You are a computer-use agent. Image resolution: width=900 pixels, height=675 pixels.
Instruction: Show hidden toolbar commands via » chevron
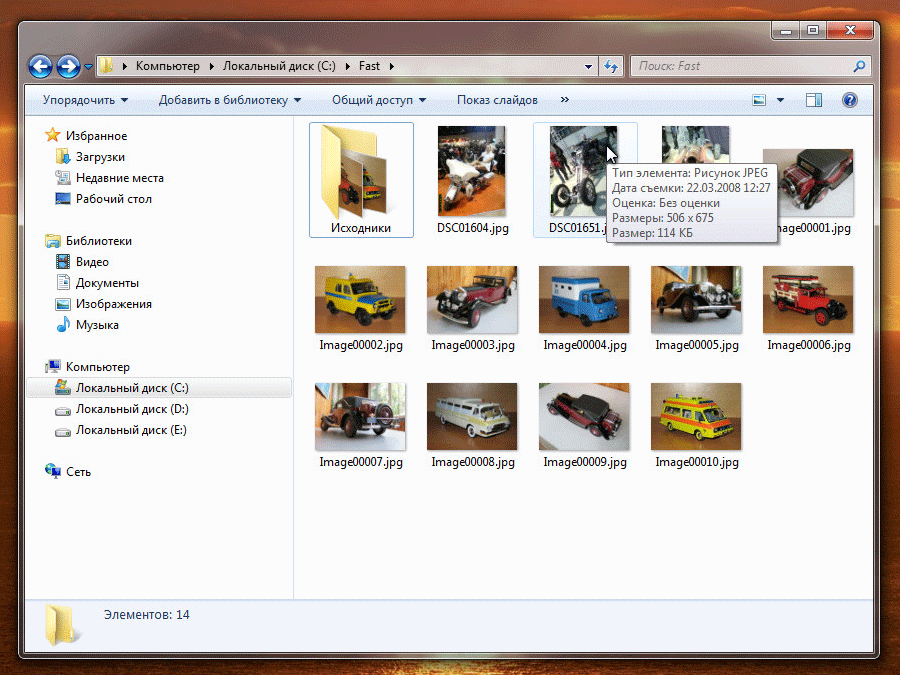pos(565,100)
